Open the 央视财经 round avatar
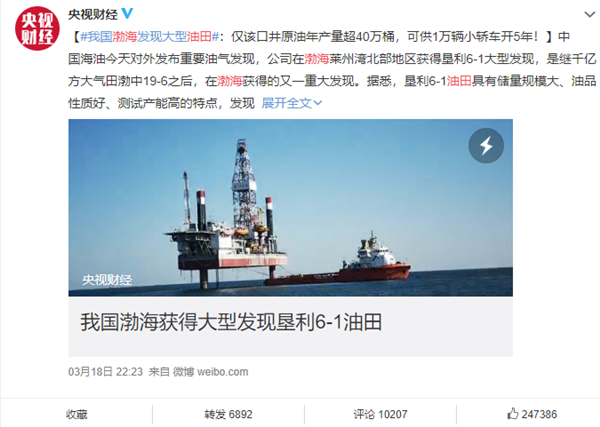 (x=37, y=28)
